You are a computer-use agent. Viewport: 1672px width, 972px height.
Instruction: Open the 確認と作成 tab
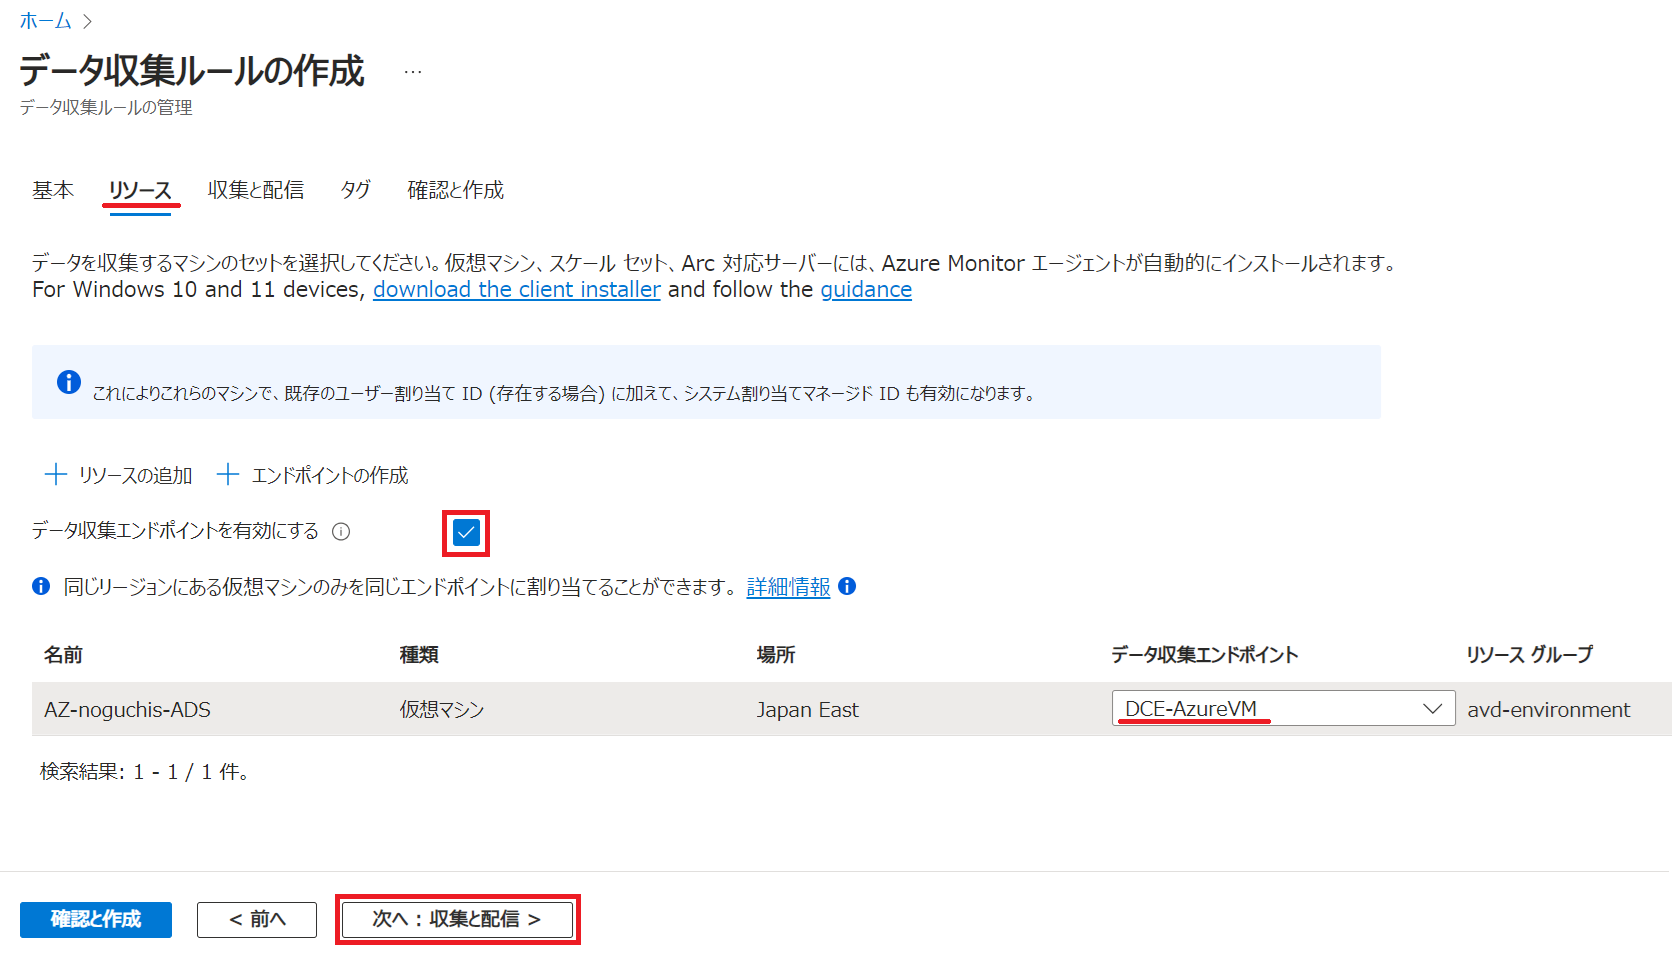(x=456, y=190)
